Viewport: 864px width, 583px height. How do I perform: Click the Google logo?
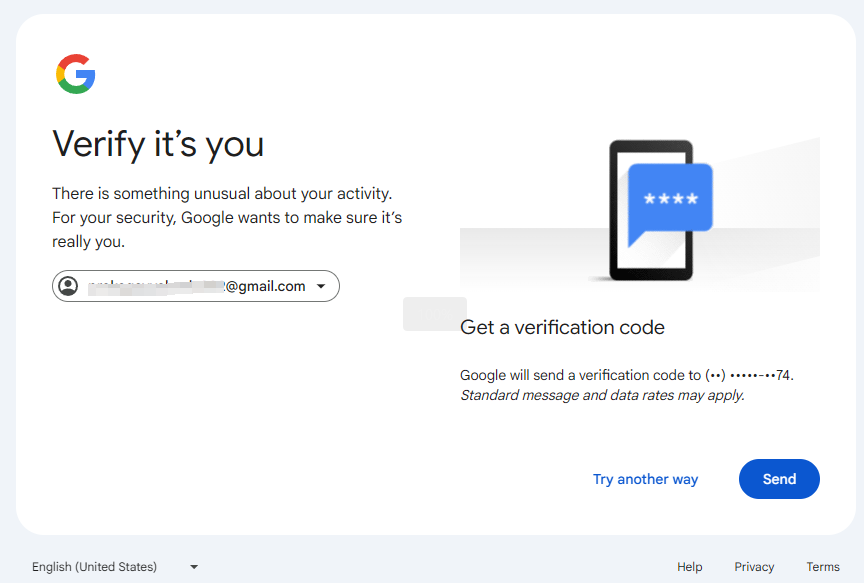click(x=75, y=74)
